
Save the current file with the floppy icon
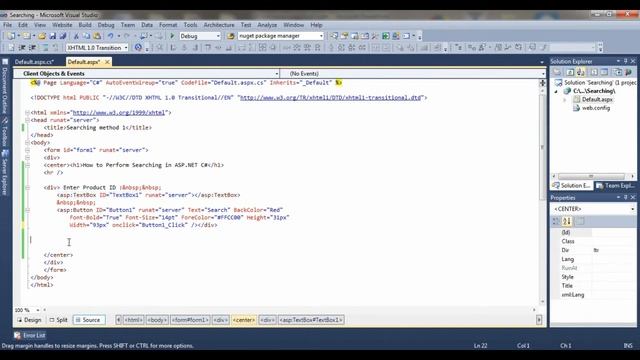(53, 36)
